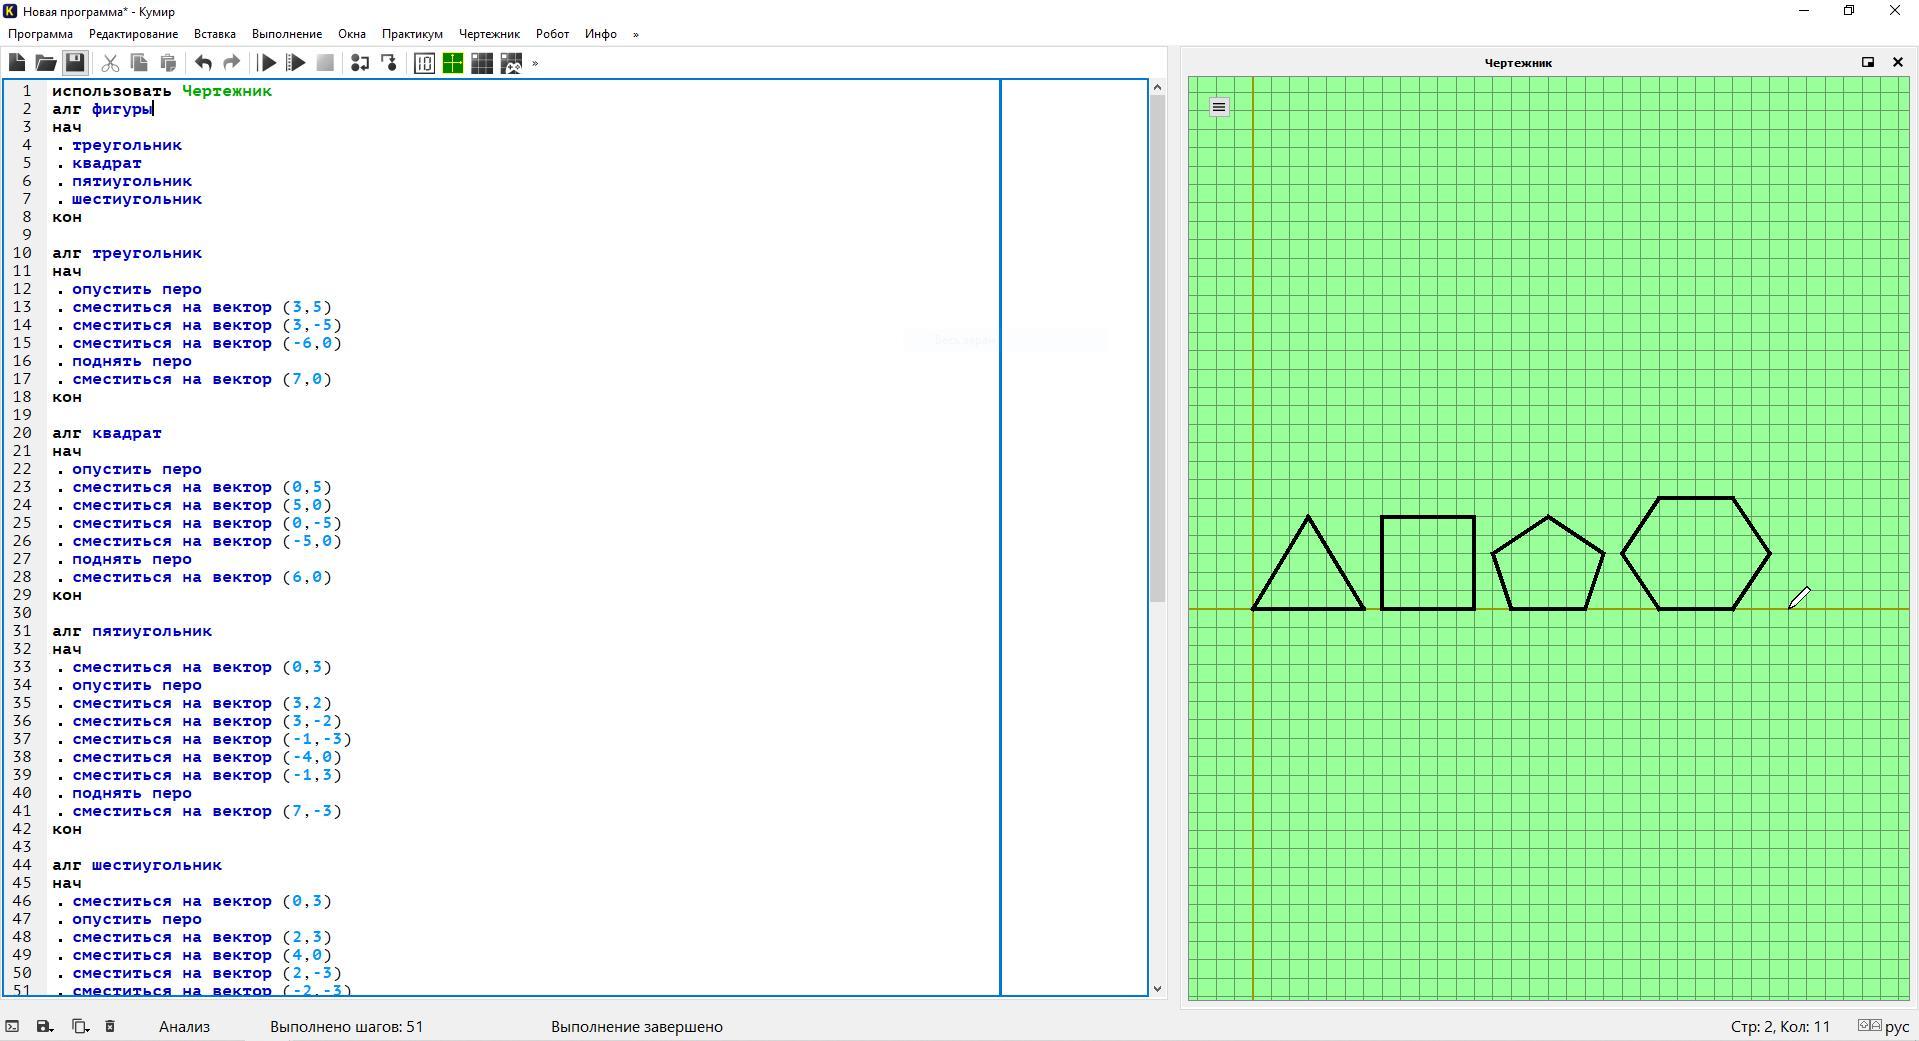
Task: Click the Выполнение завершено status message
Action: click(637, 1026)
